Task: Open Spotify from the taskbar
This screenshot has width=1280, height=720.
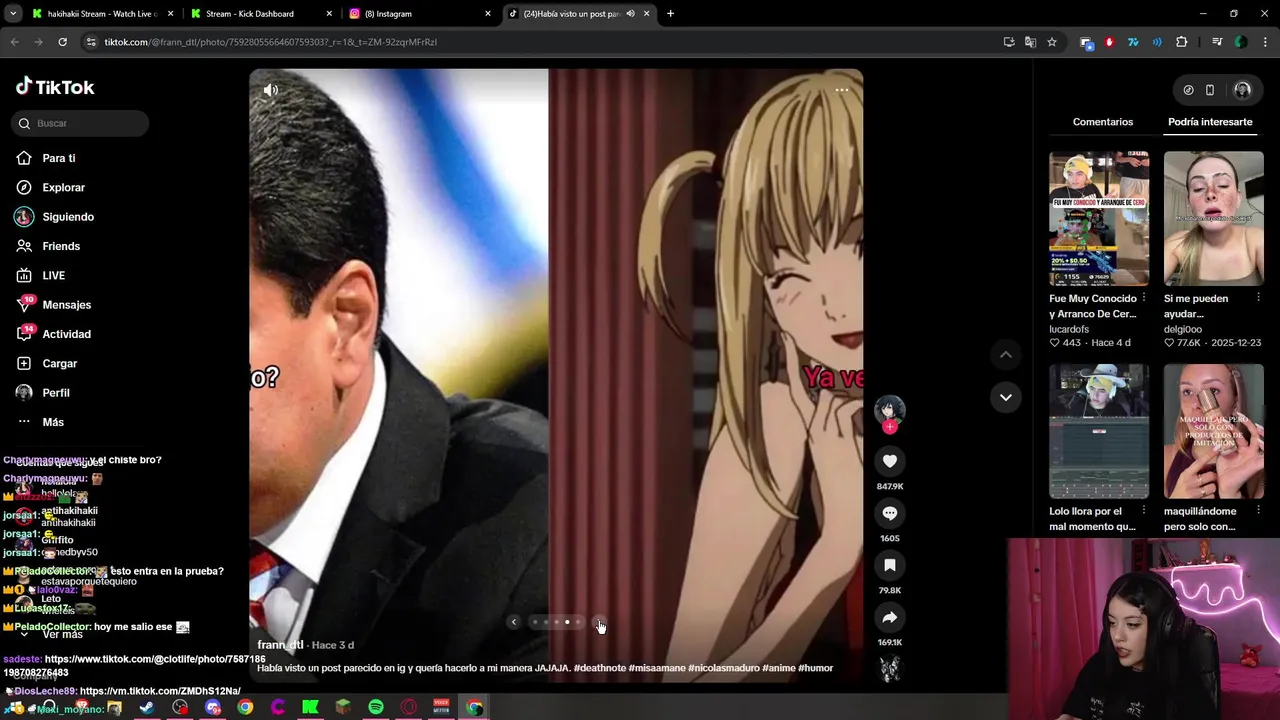Action: pyautogui.click(x=376, y=707)
